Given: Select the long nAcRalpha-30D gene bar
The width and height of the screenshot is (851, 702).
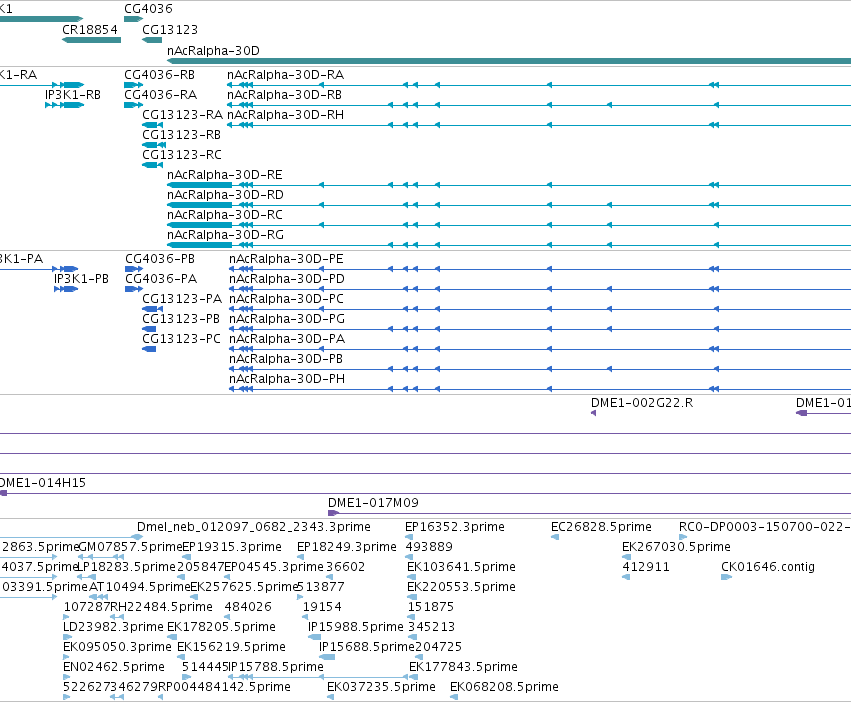Looking at the screenshot, I should [509, 61].
